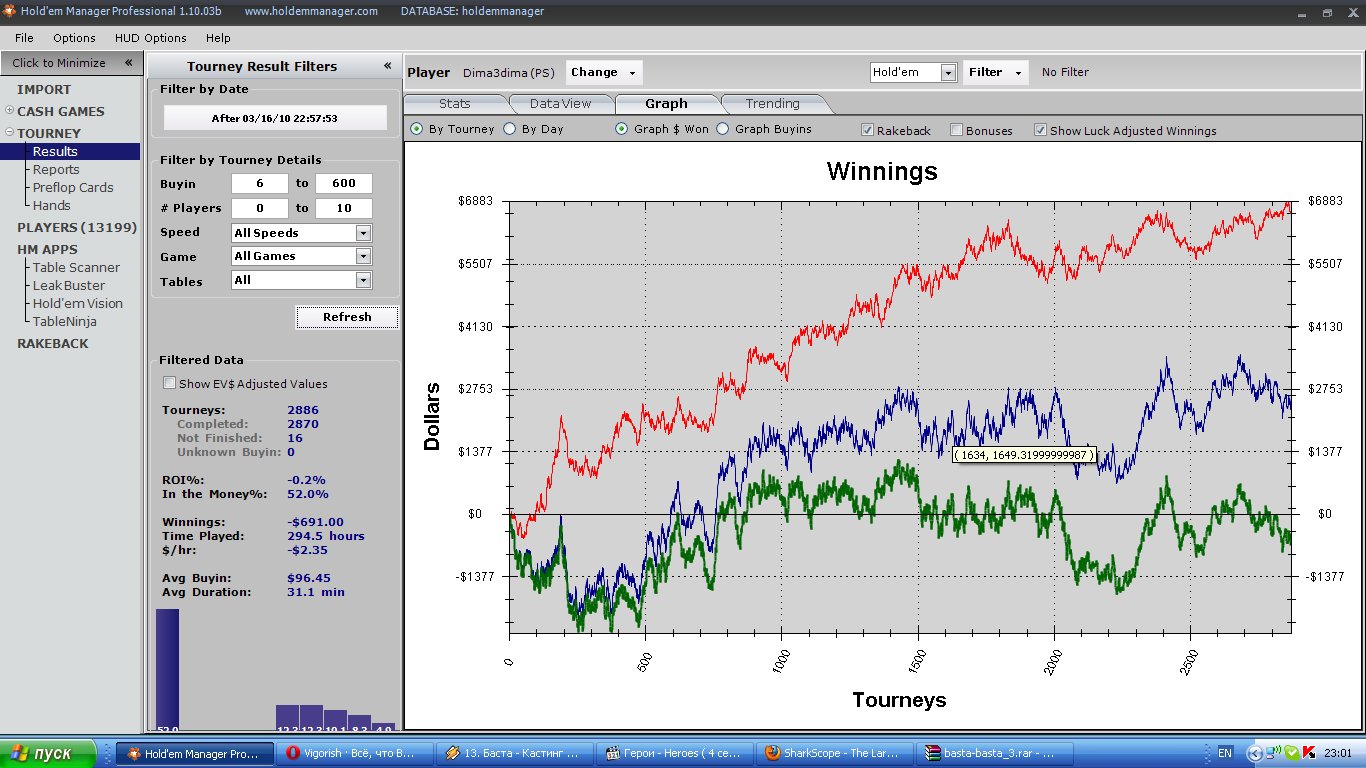Expand the CASH GAMES tree node
Screen dimensions: 1366x768
(10, 111)
